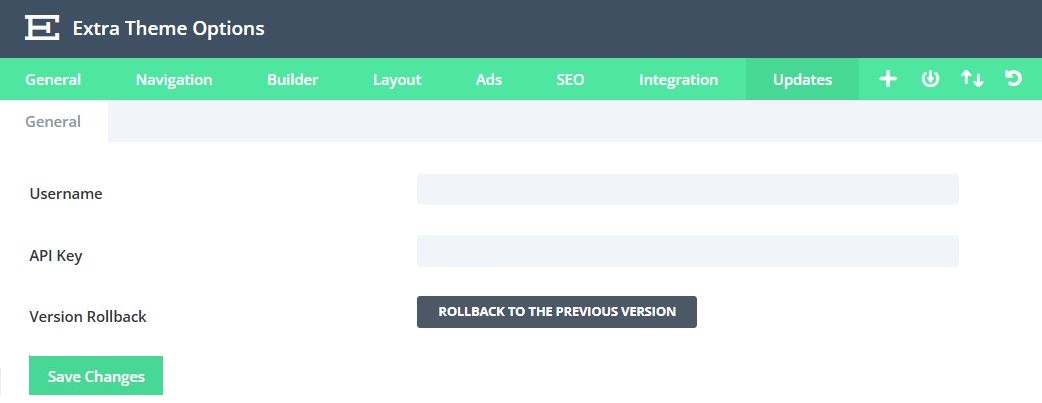The height and width of the screenshot is (403, 1042).
Task: Click the Save Changes button
Action: [96, 376]
